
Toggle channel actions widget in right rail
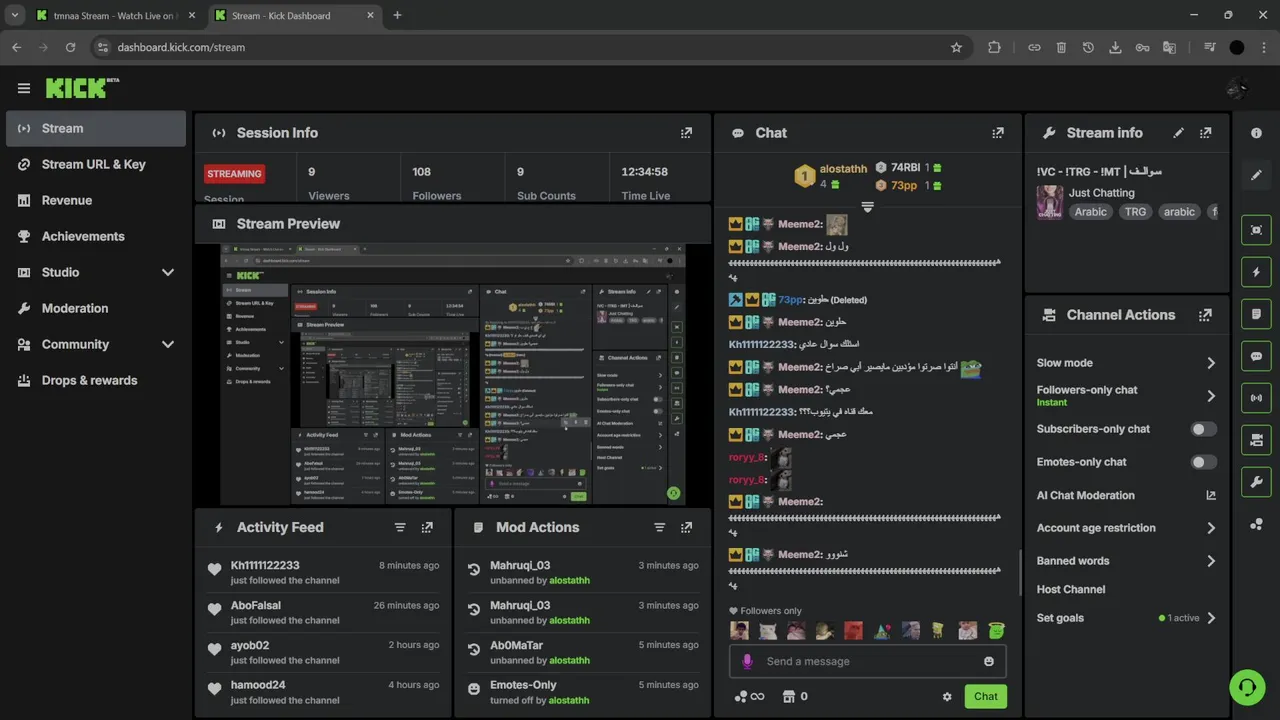tap(1256, 440)
